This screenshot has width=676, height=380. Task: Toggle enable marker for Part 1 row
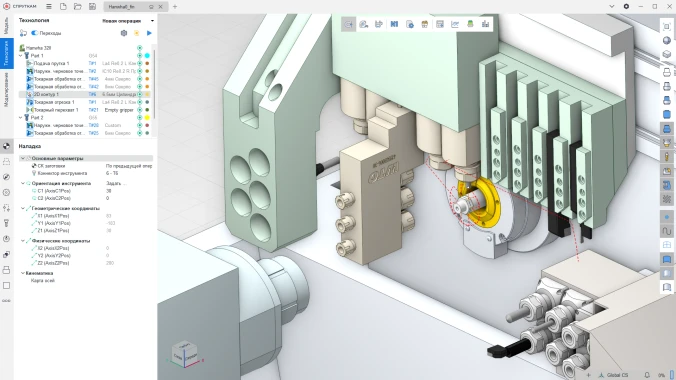click(x=140, y=56)
